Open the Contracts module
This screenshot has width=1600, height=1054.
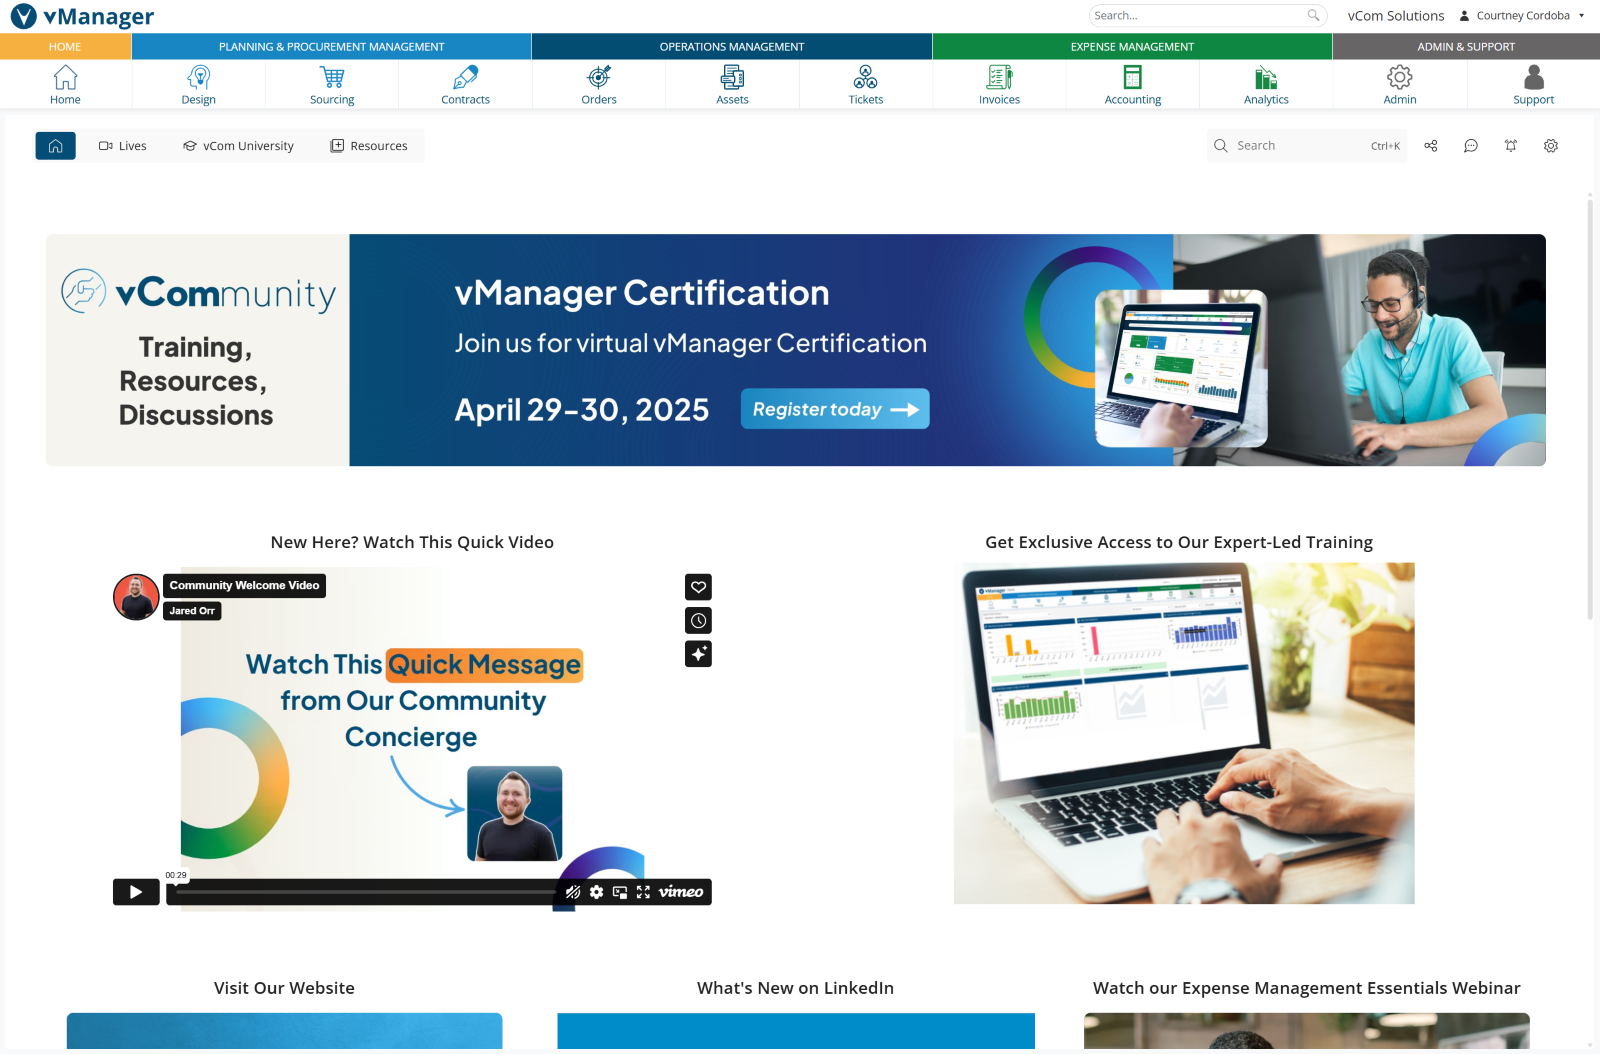(x=465, y=85)
